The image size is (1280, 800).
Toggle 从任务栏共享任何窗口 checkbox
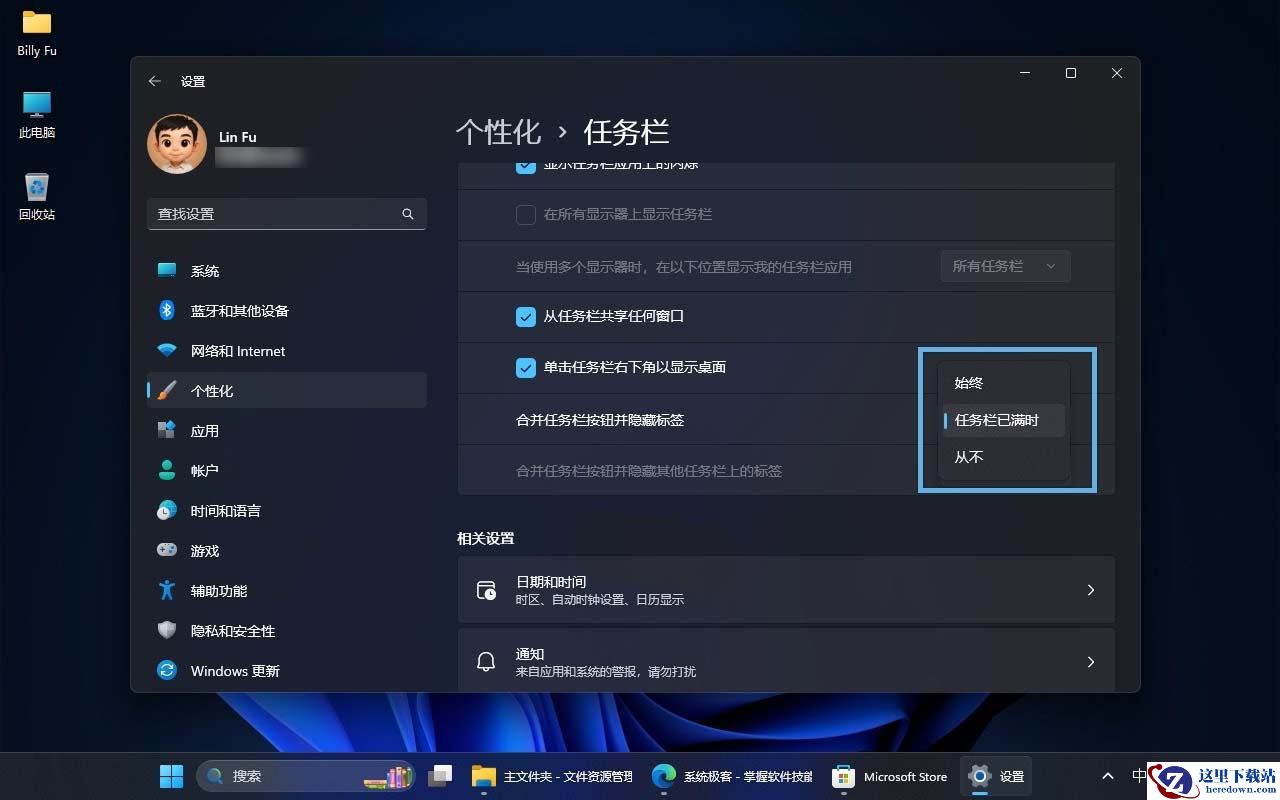(x=526, y=317)
